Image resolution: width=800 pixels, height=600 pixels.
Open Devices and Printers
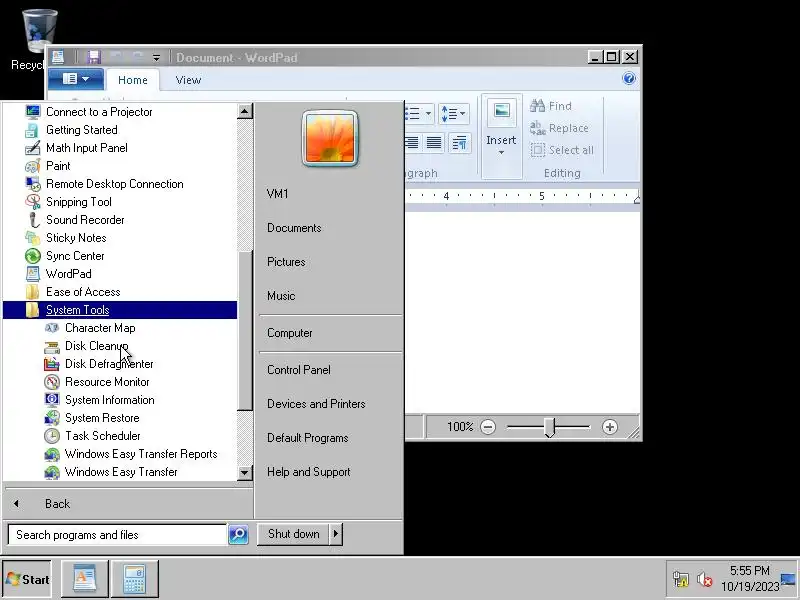(316, 404)
